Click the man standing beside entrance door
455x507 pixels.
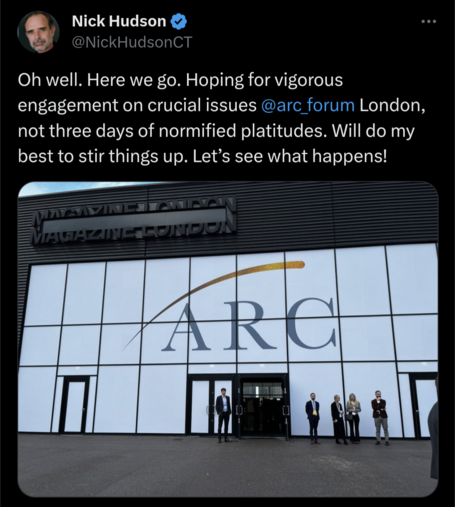click(224, 415)
